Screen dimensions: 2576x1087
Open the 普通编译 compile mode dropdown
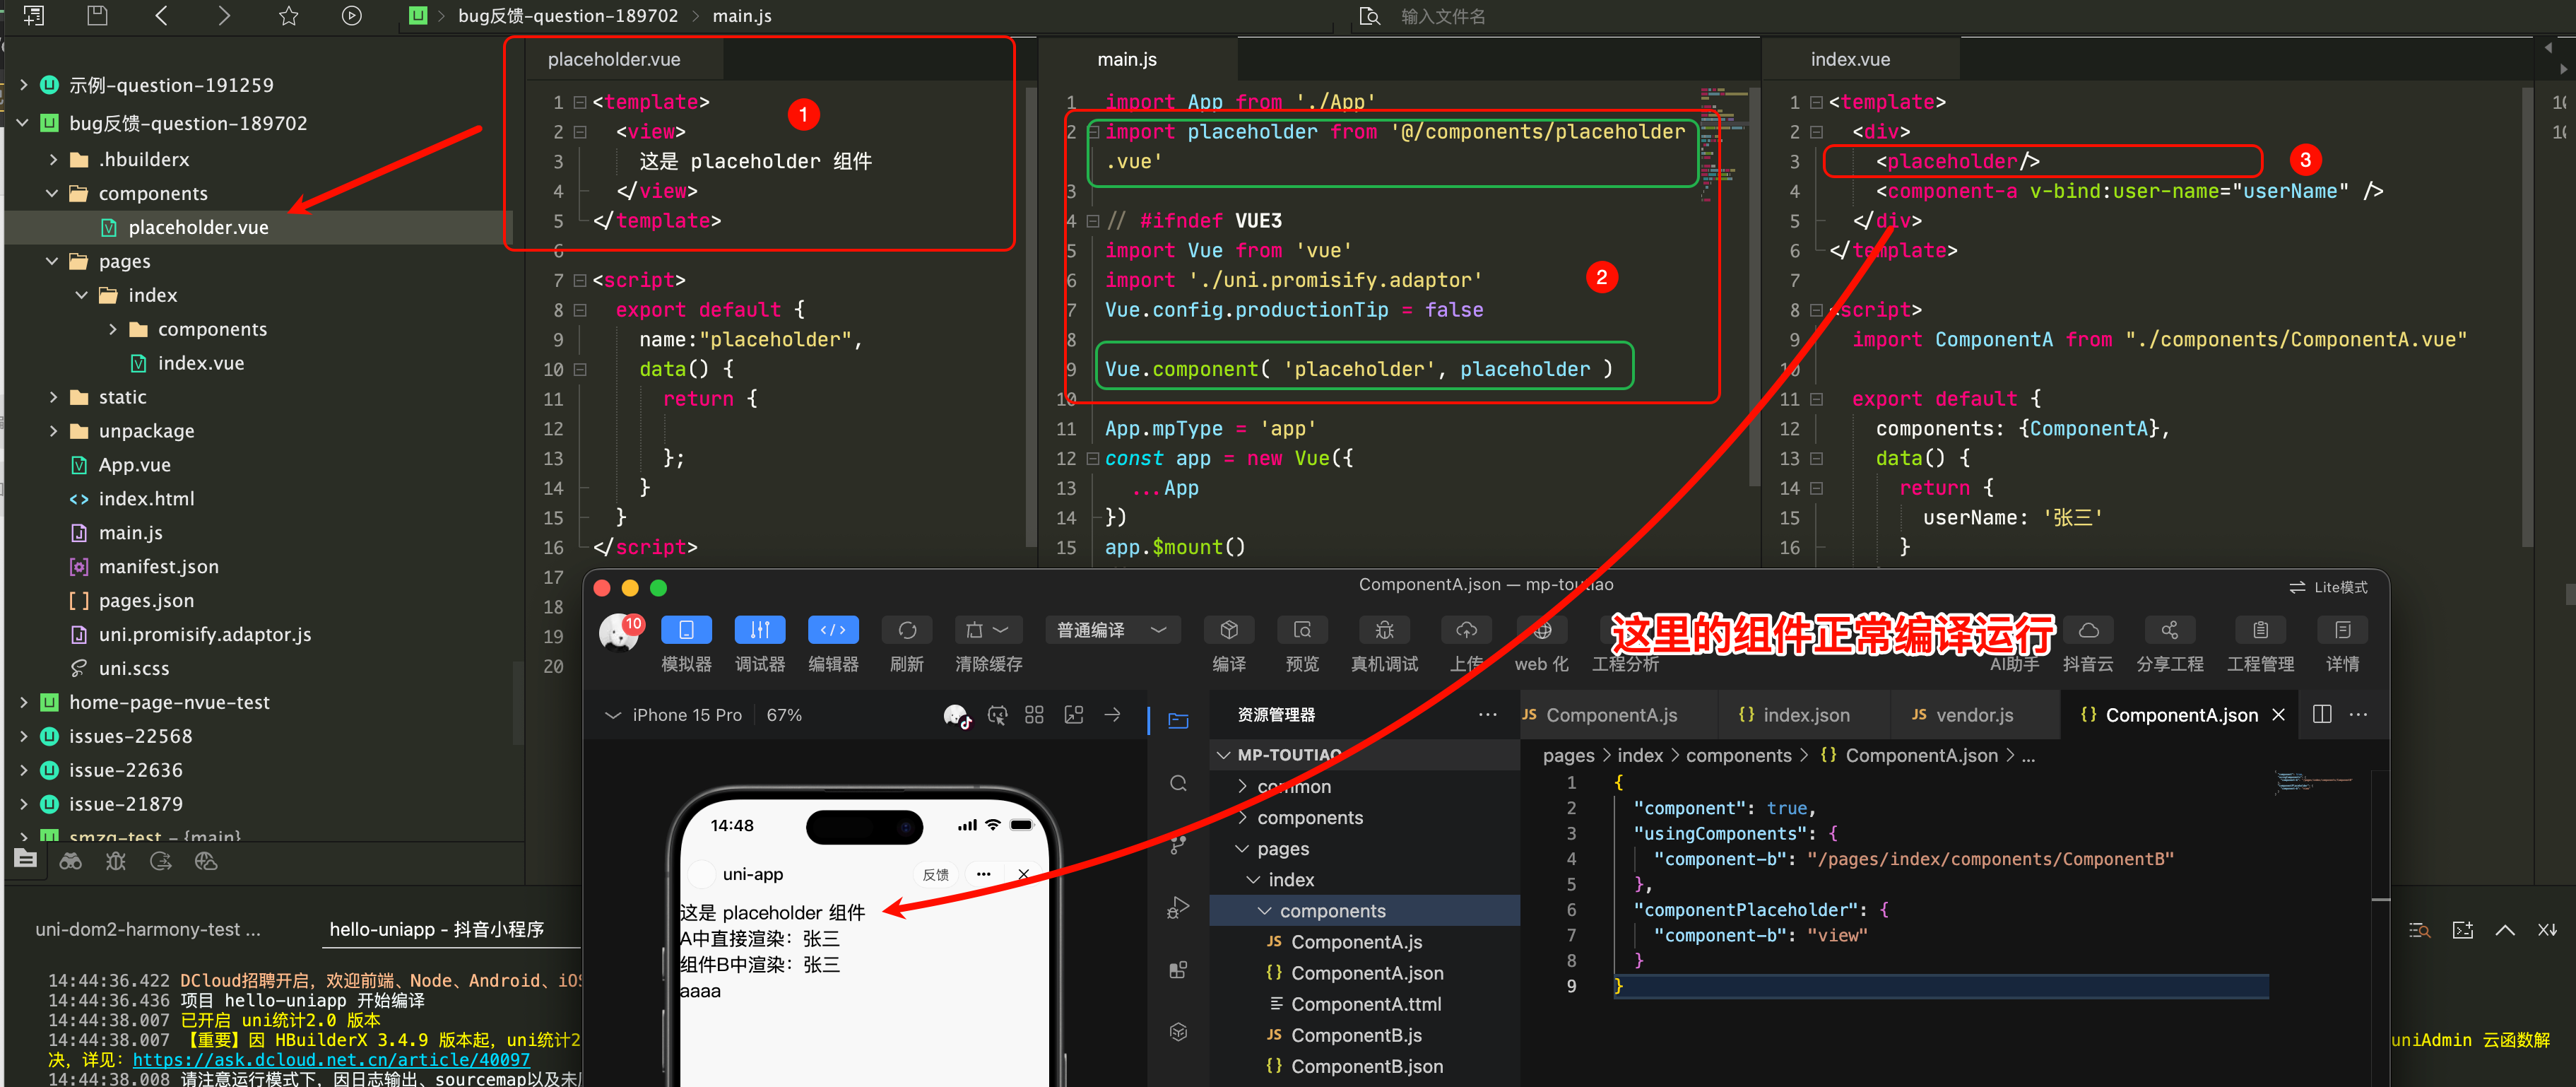click(1111, 630)
